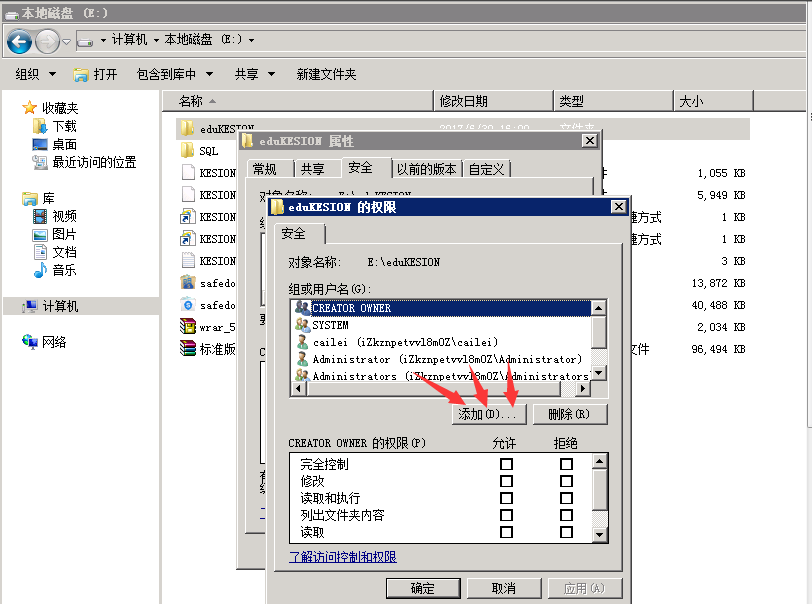Image resolution: width=812 pixels, height=604 pixels.
Task: Check 允许 for 读取和执行 permission
Action: [x=506, y=499]
